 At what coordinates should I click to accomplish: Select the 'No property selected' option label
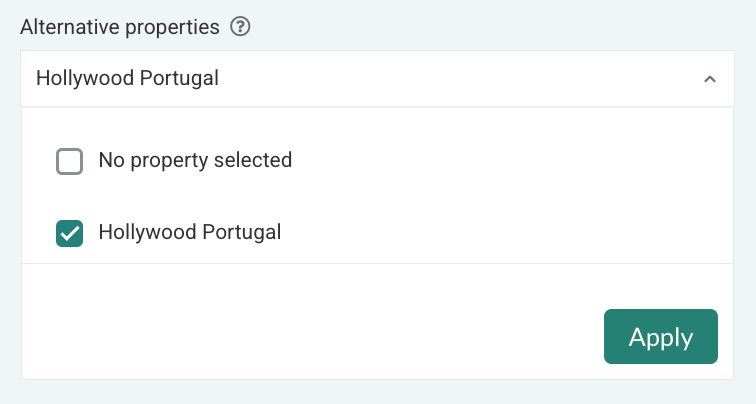click(195, 160)
